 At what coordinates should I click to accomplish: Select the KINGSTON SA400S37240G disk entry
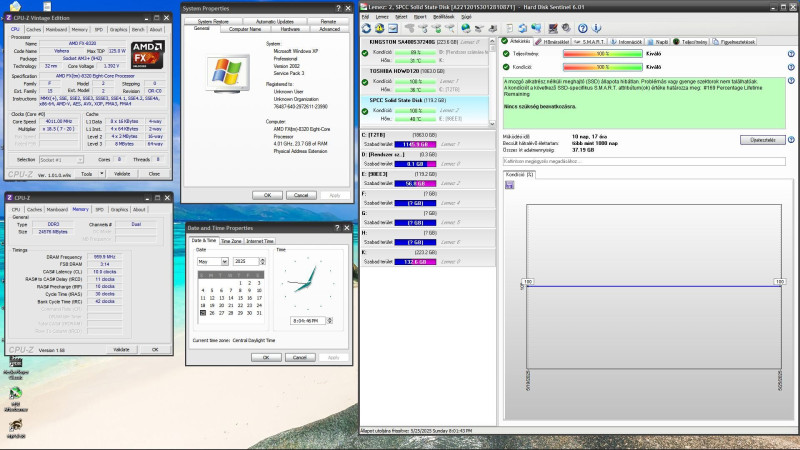pyautogui.click(x=424, y=52)
